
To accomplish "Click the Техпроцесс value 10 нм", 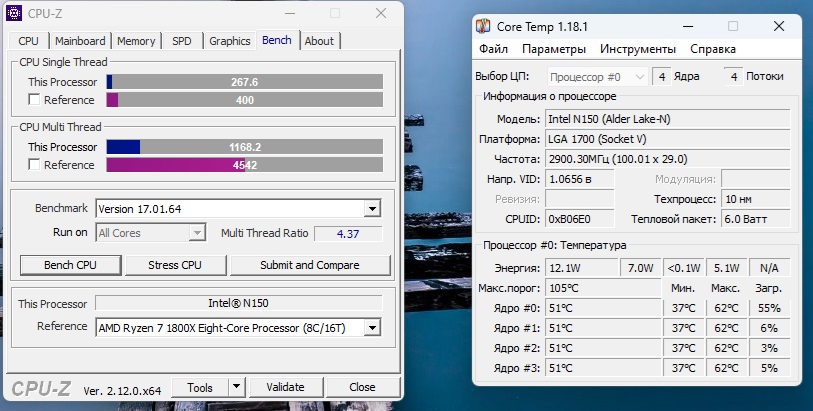I will (756, 199).
